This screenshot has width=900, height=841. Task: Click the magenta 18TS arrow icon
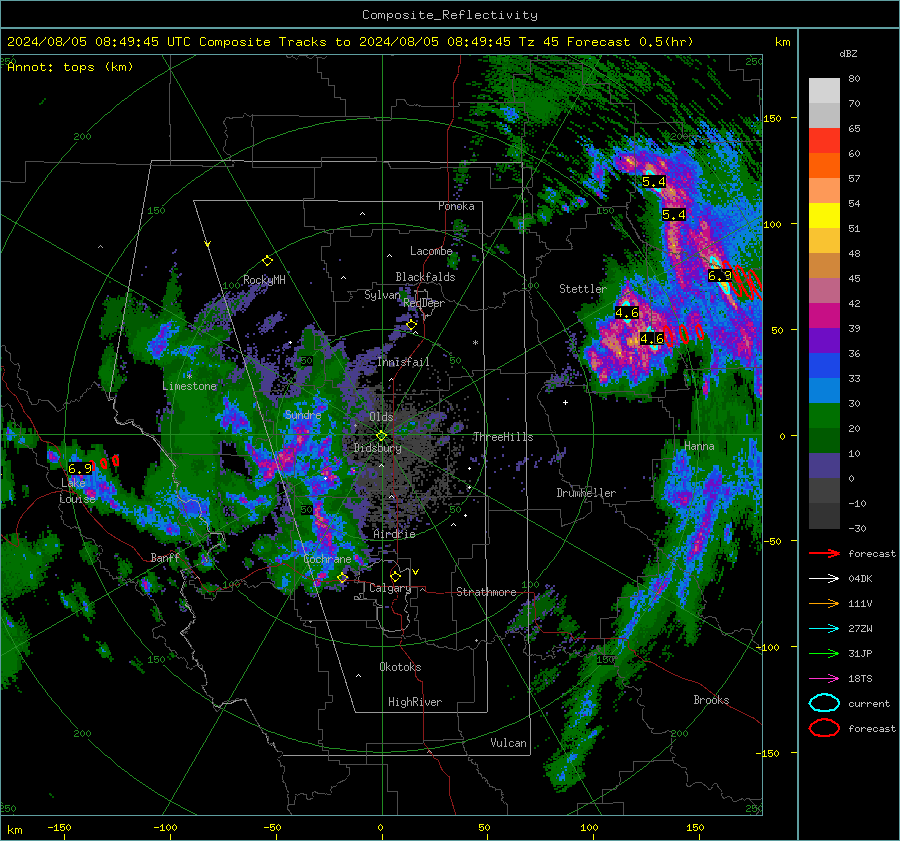[824, 679]
